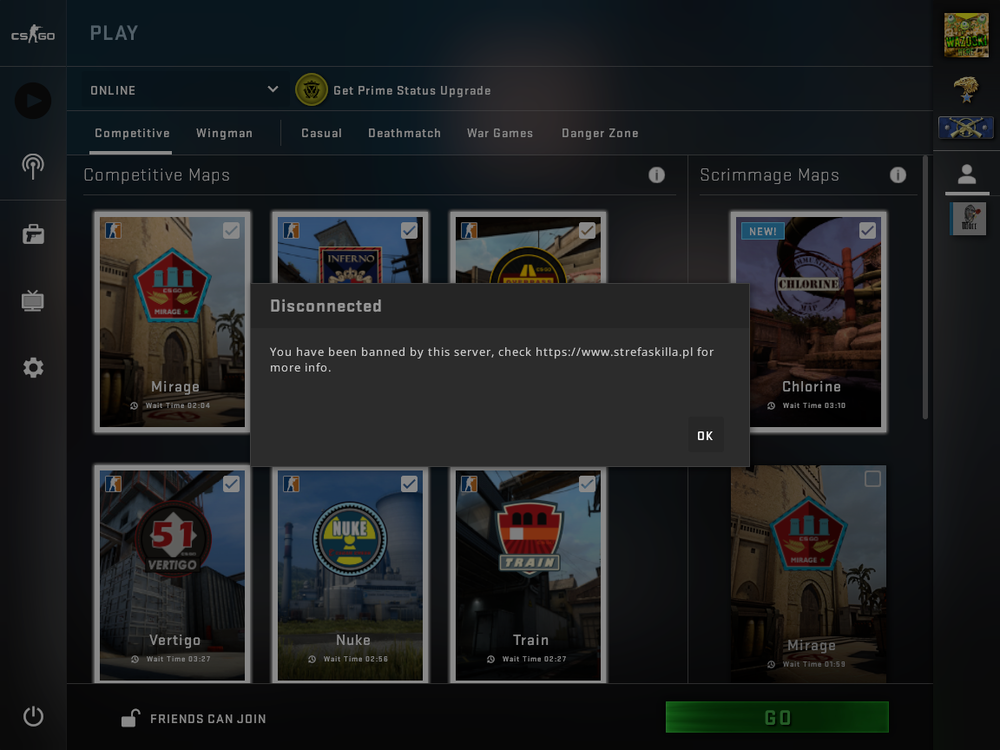Image resolution: width=1000 pixels, height=750 pixels.
Task: Switch to the Competitive tab
Action: tap(132, 133)
